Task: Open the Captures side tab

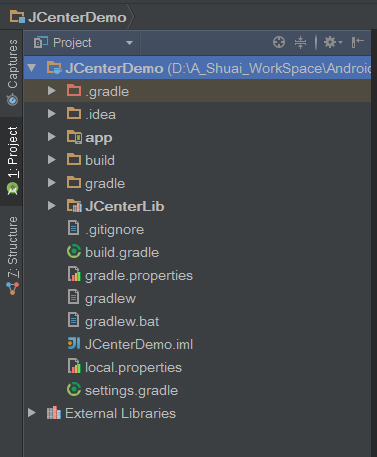Action: coord(12,72)
